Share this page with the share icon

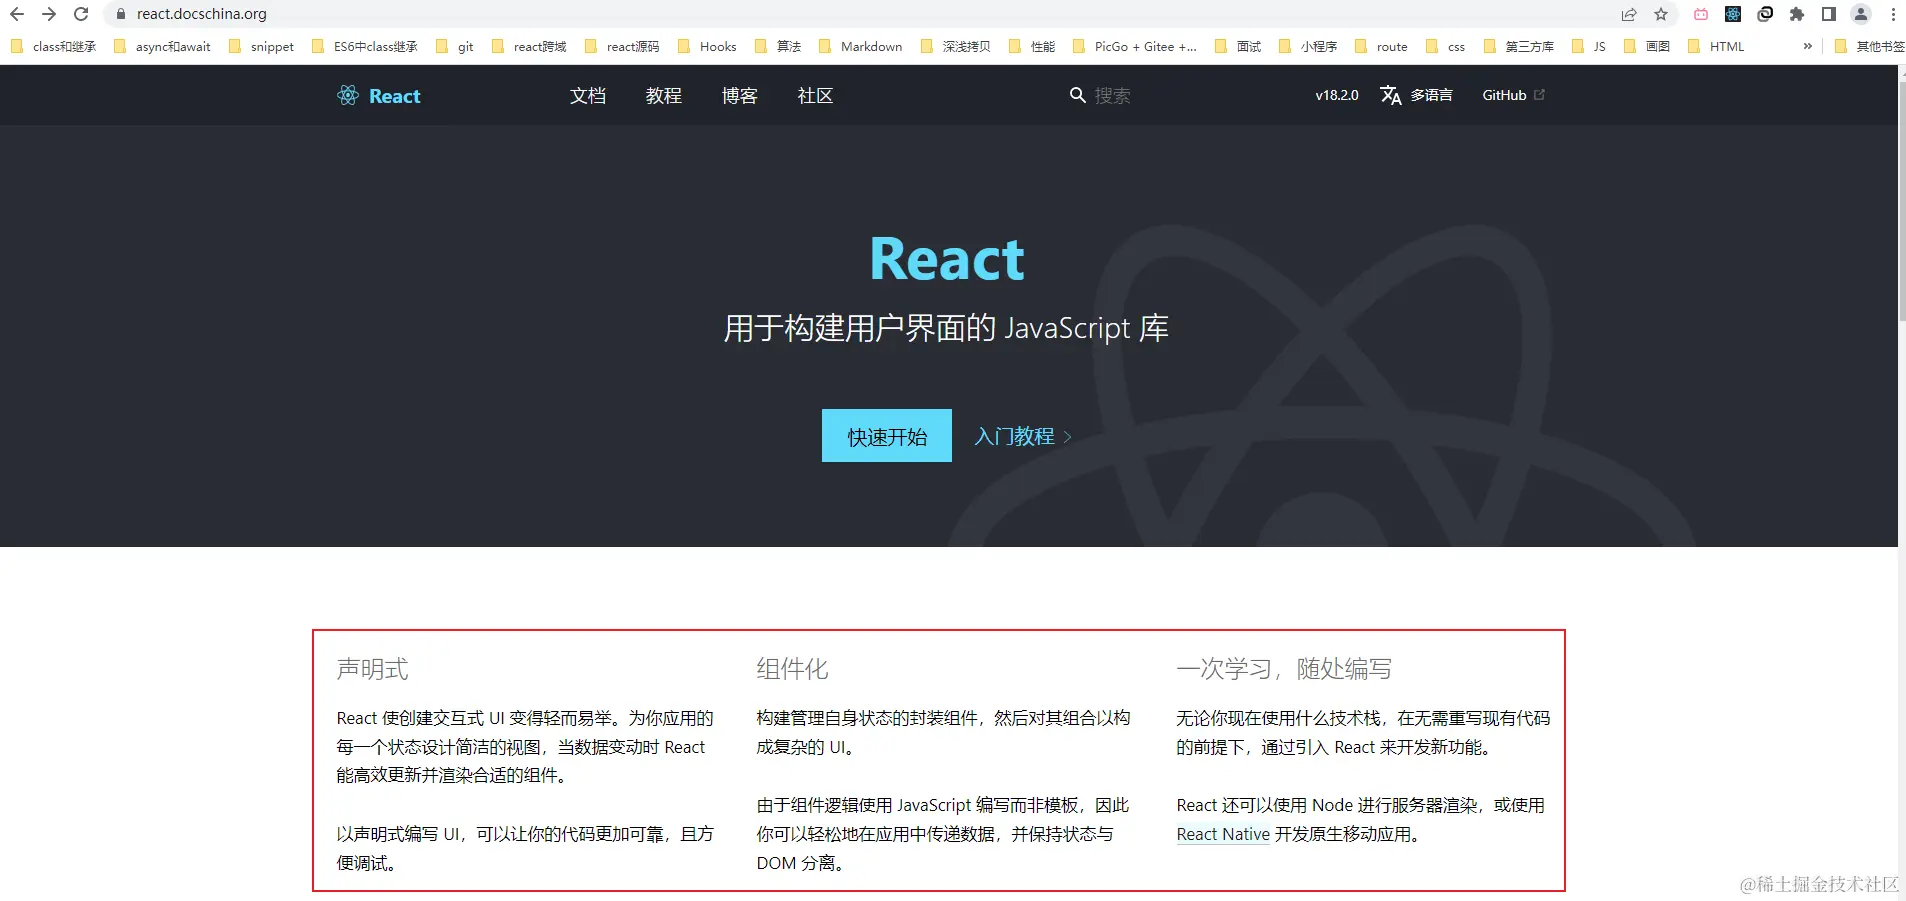[1629, 14]
